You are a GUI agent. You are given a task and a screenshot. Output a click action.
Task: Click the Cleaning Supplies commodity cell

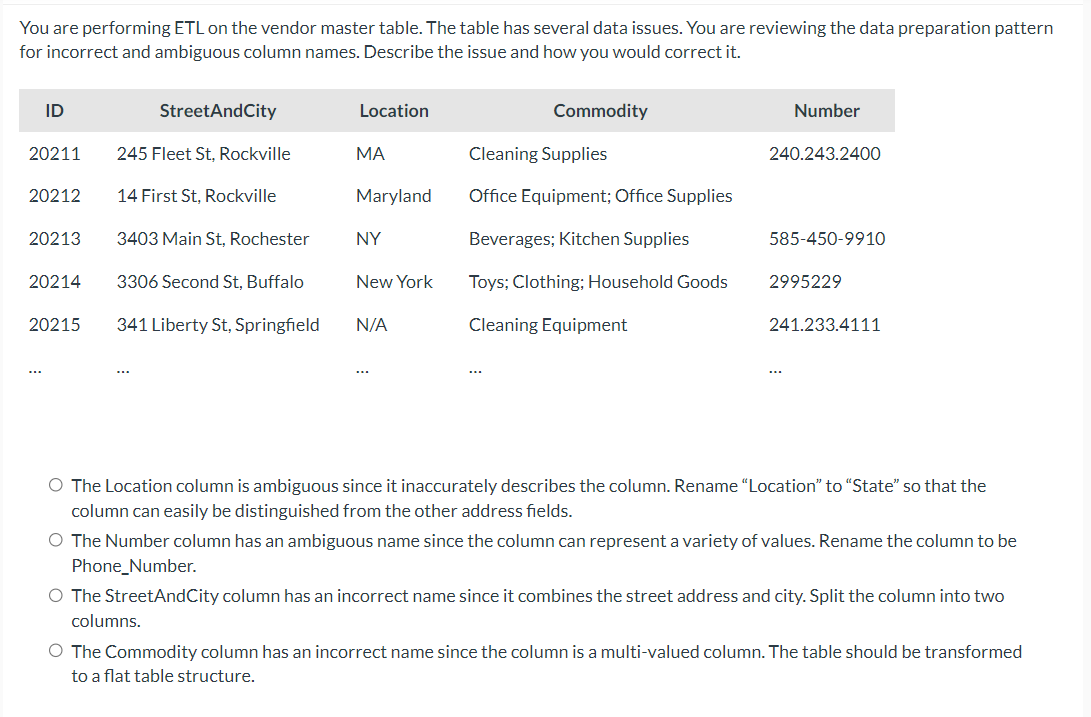point(538,153)
